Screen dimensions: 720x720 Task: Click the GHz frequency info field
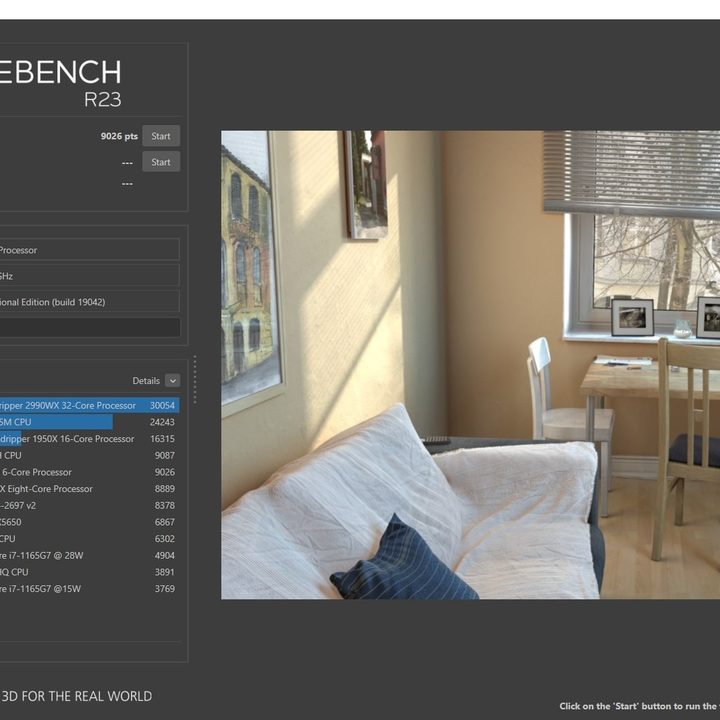(x=90, y=276)
